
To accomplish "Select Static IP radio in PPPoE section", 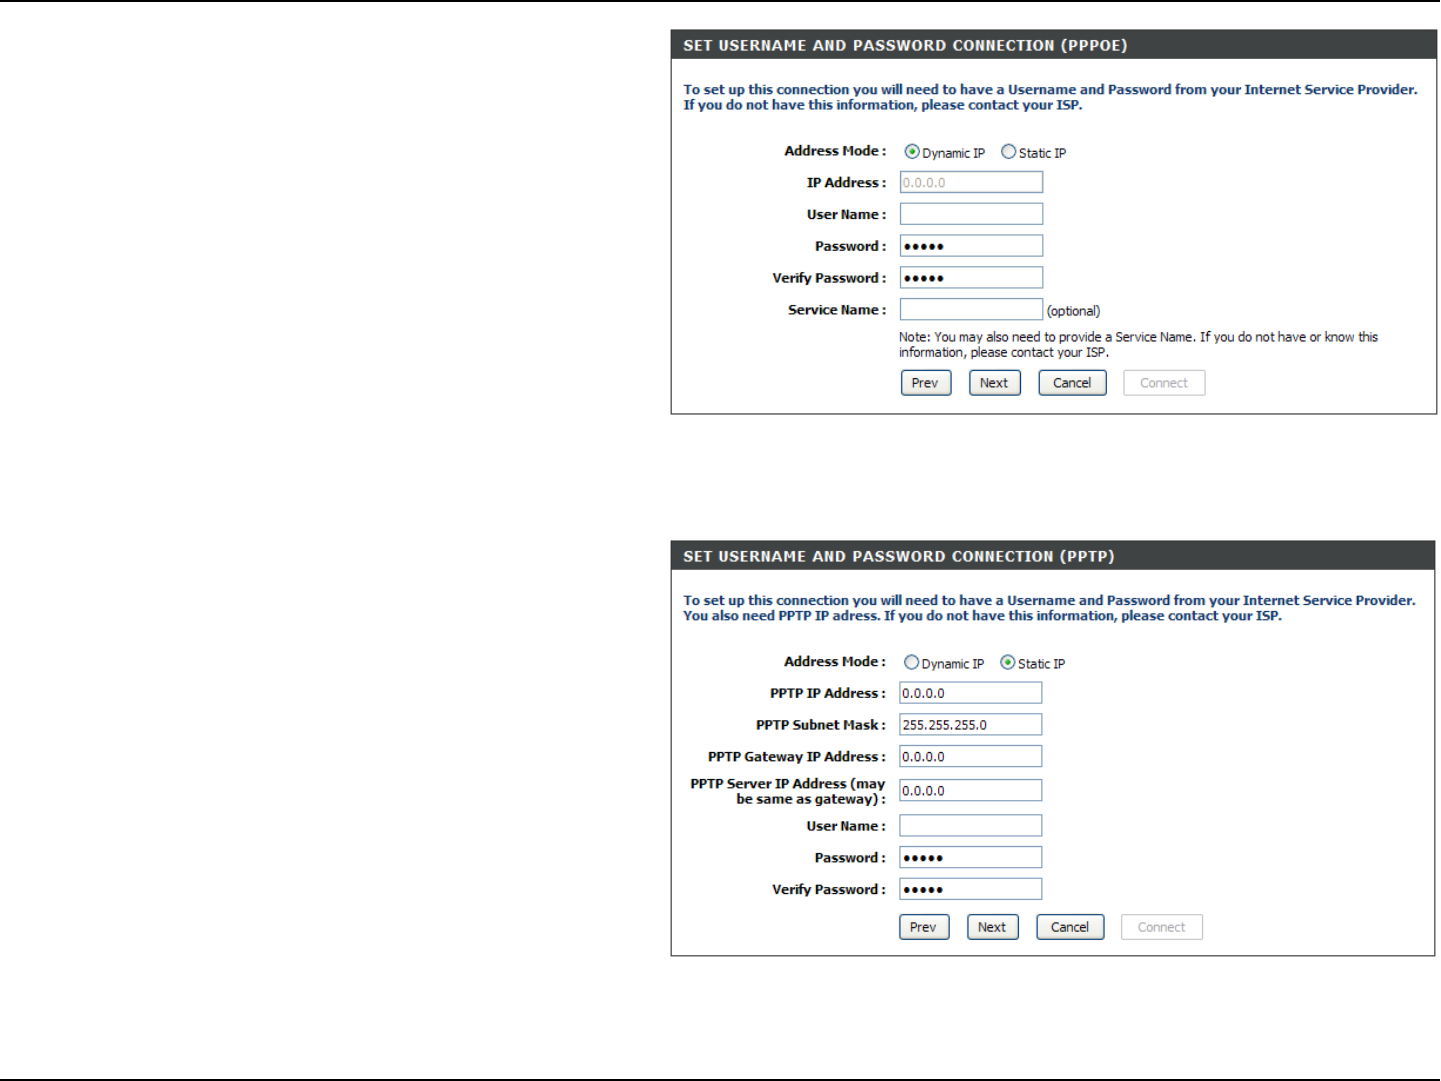I will click(x=1009, y=152).
